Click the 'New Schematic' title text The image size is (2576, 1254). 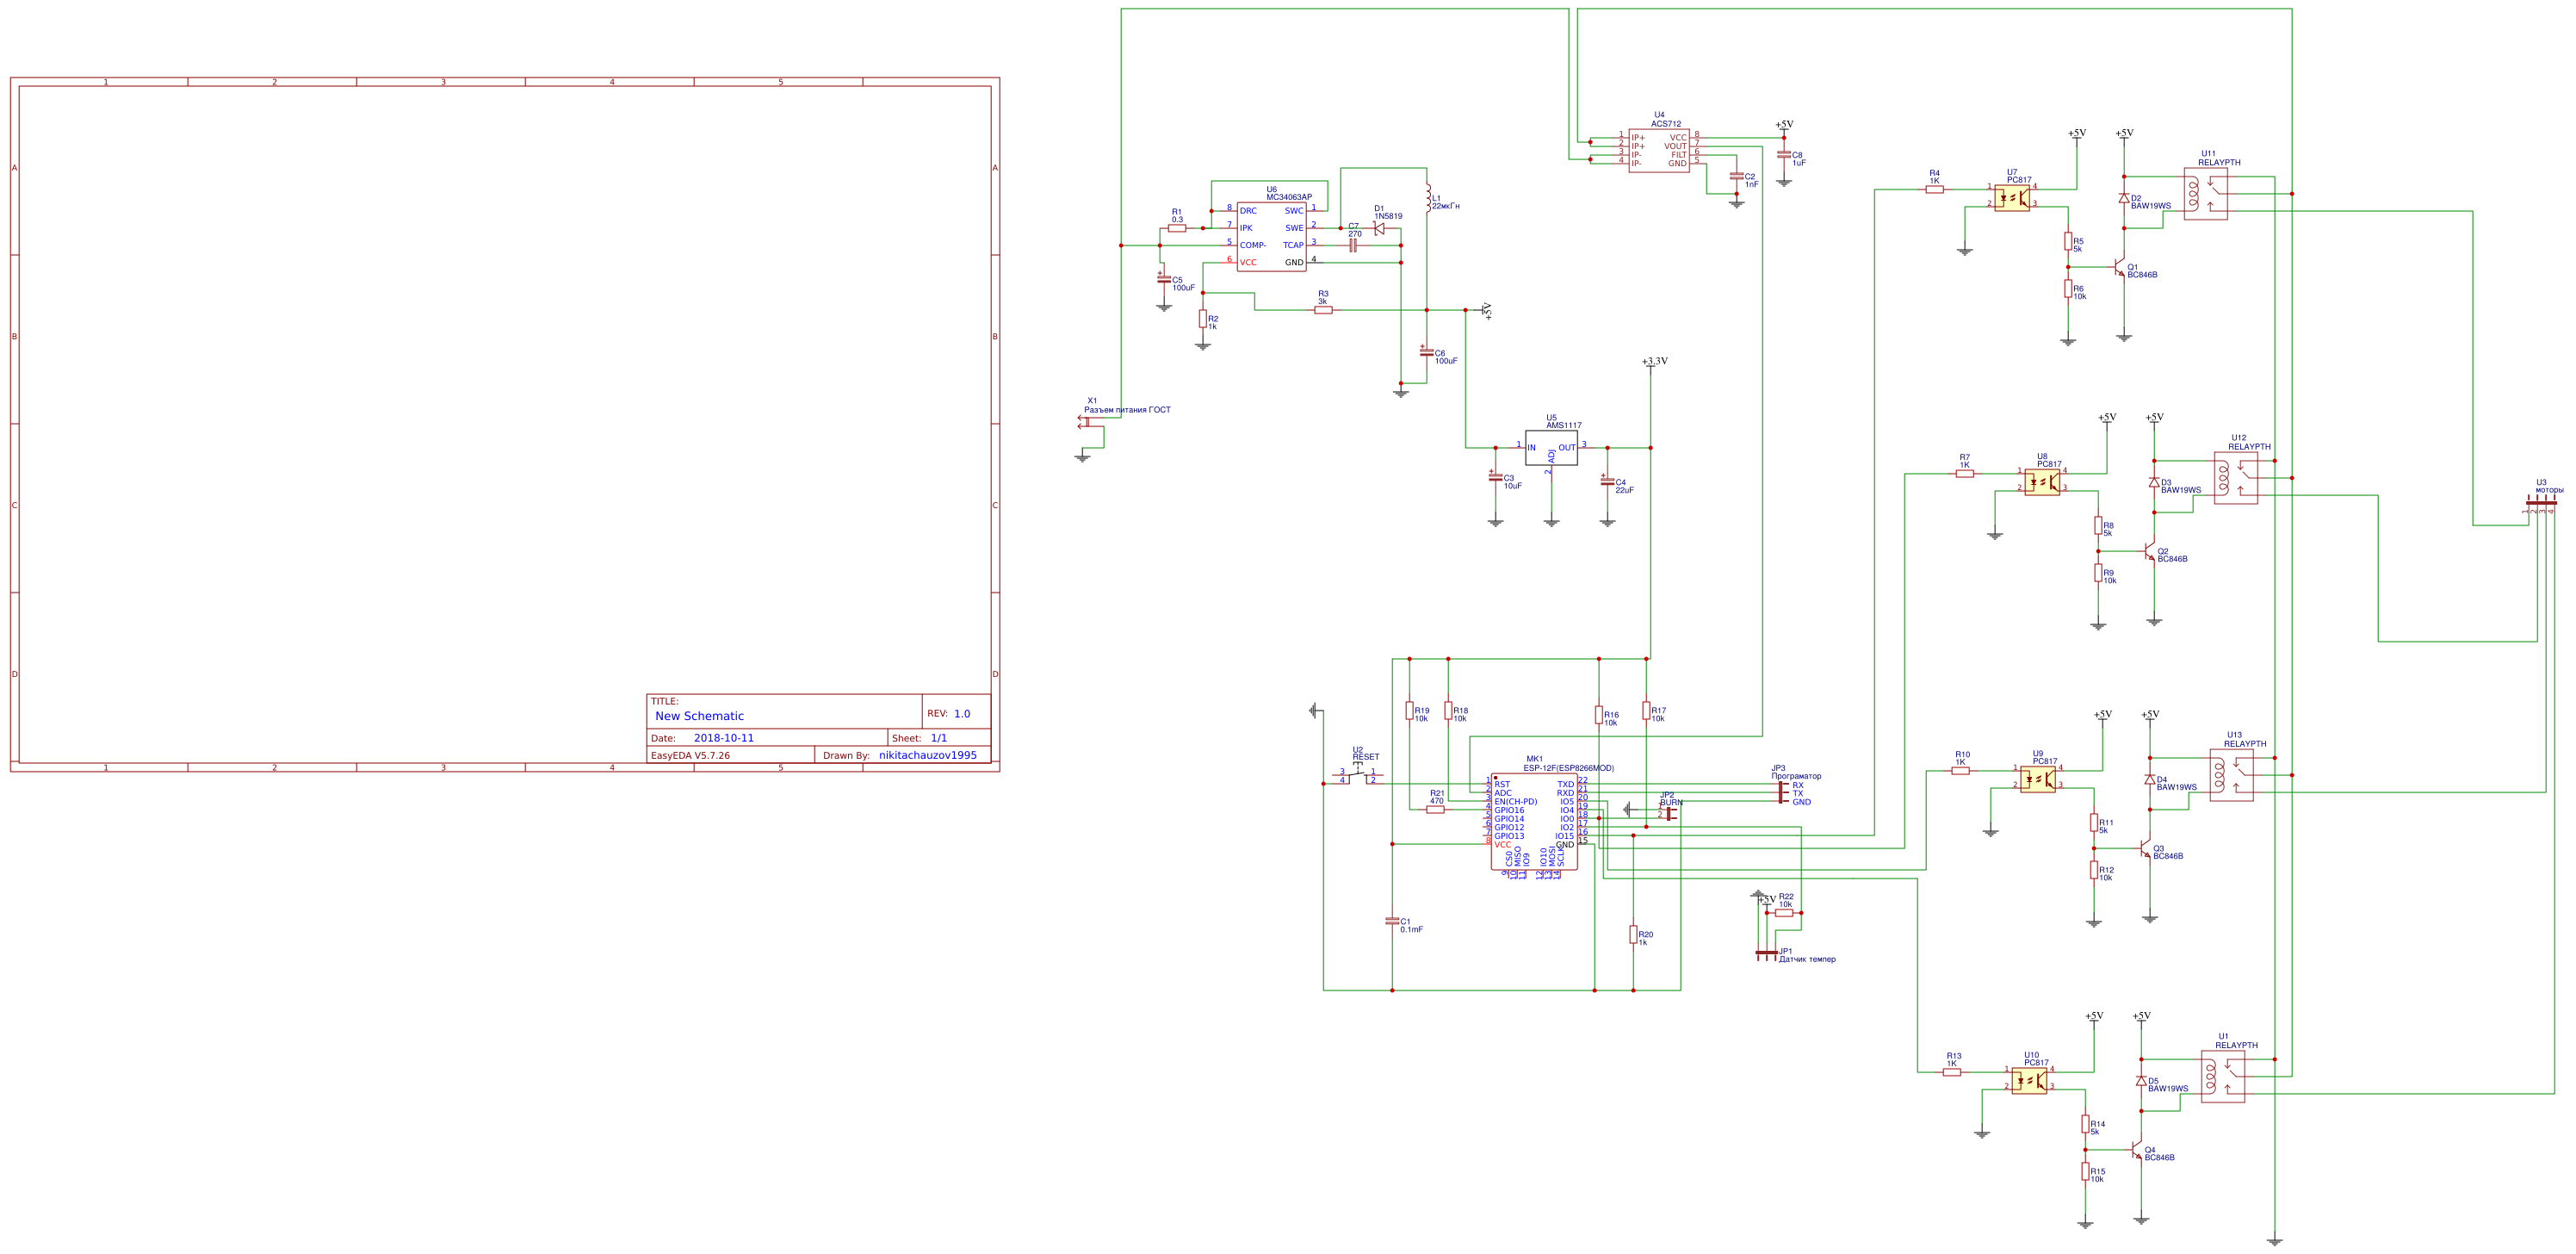(699, 716)
